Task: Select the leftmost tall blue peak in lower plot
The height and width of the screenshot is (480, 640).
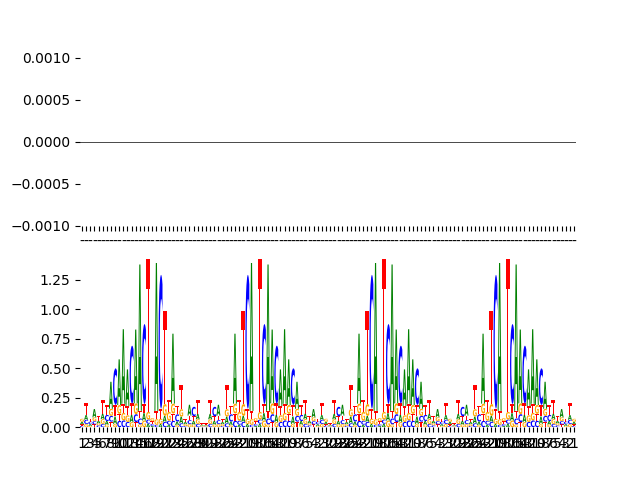Action: (160, 300)
